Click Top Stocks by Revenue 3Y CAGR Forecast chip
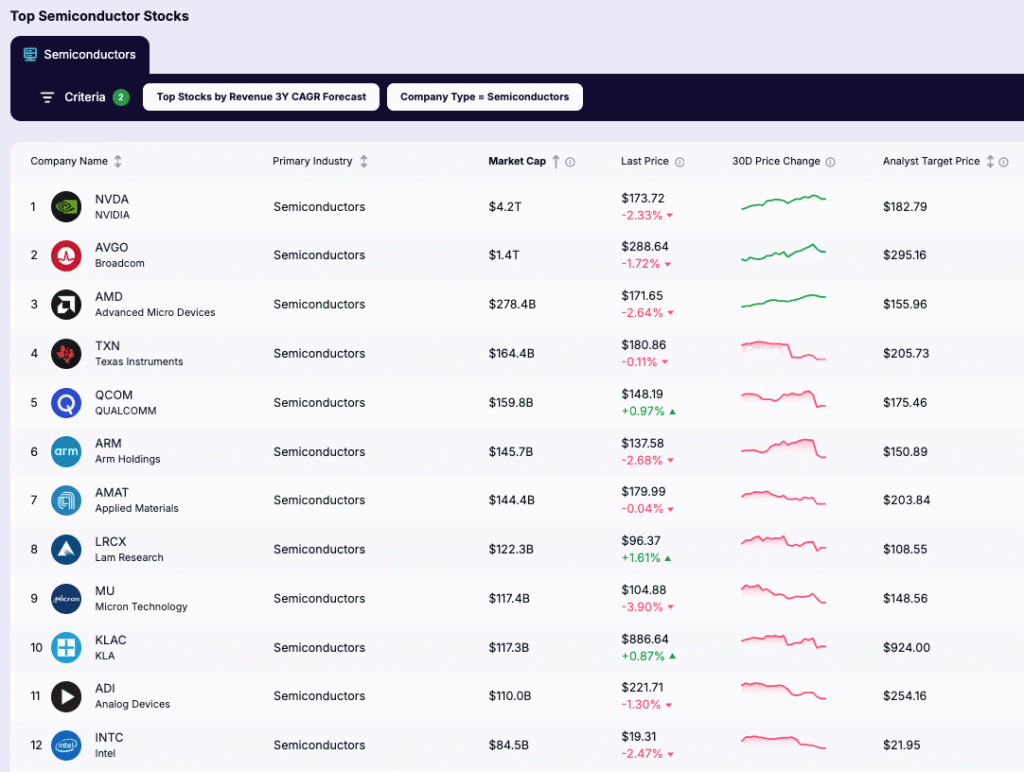 (261, 97)
